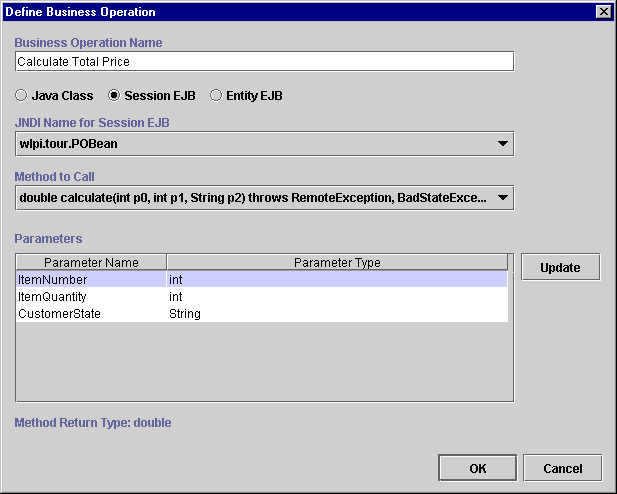Click the Parameter Type column header
The image size is (617, 494).
tap(337, 263)
